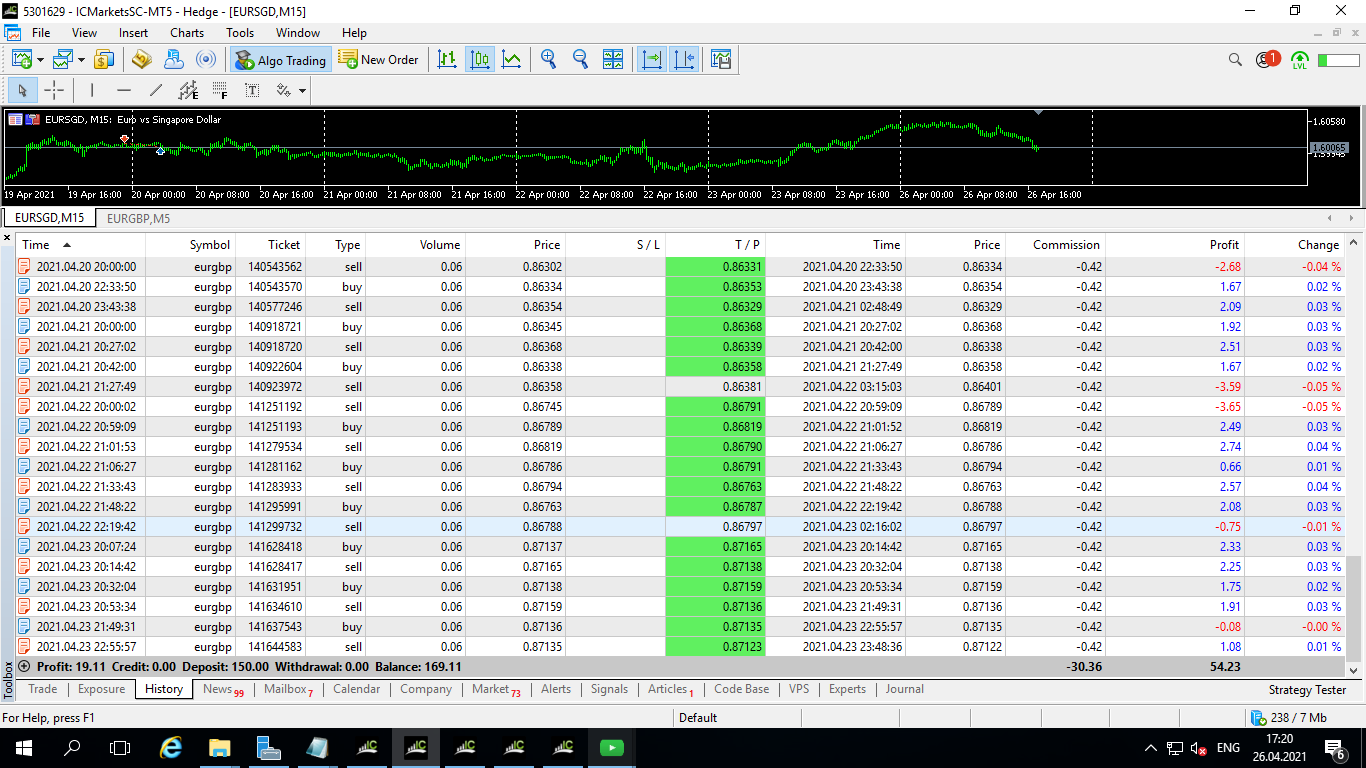1366x768 pixels.
Task: Zoom in on the chart
Action: click(x=548, y=60)
